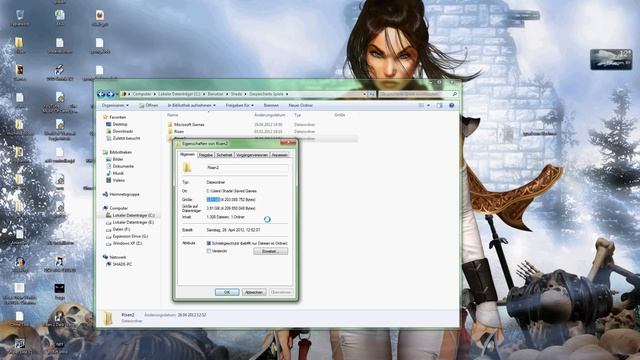Open the views dropdown arrow

tap(428, 105)
